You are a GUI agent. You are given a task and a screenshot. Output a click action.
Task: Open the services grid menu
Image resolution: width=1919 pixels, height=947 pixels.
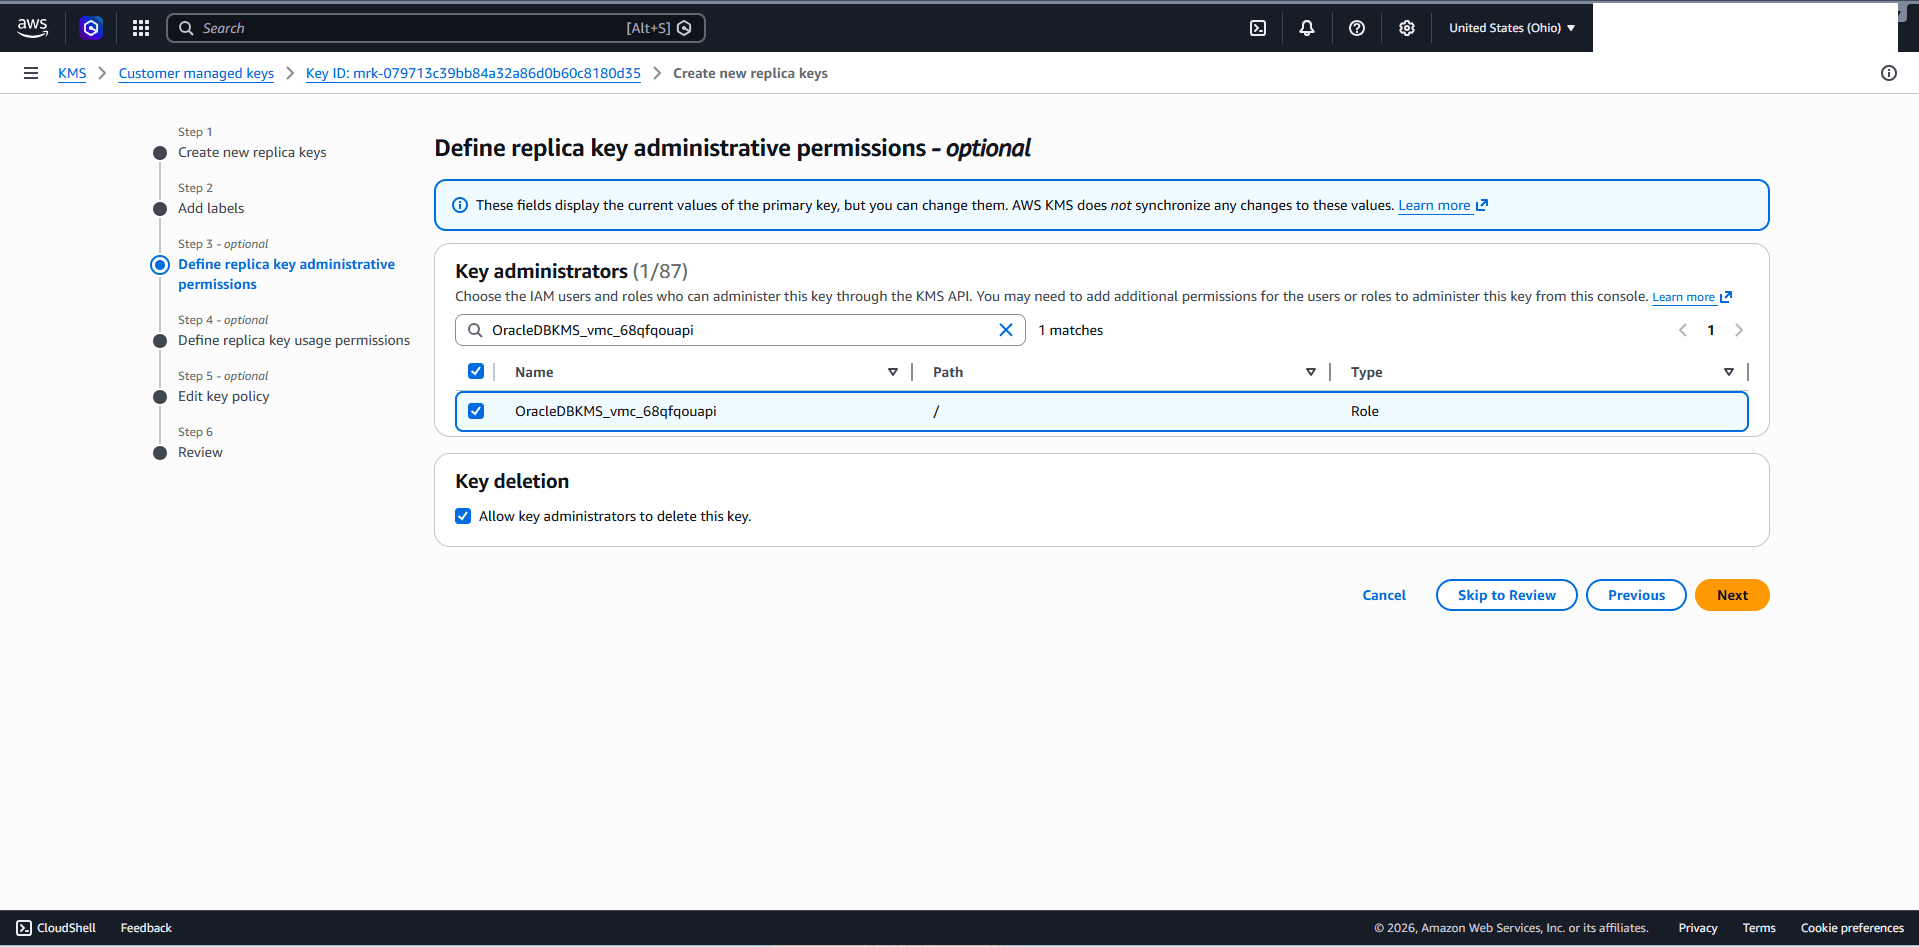141,28
